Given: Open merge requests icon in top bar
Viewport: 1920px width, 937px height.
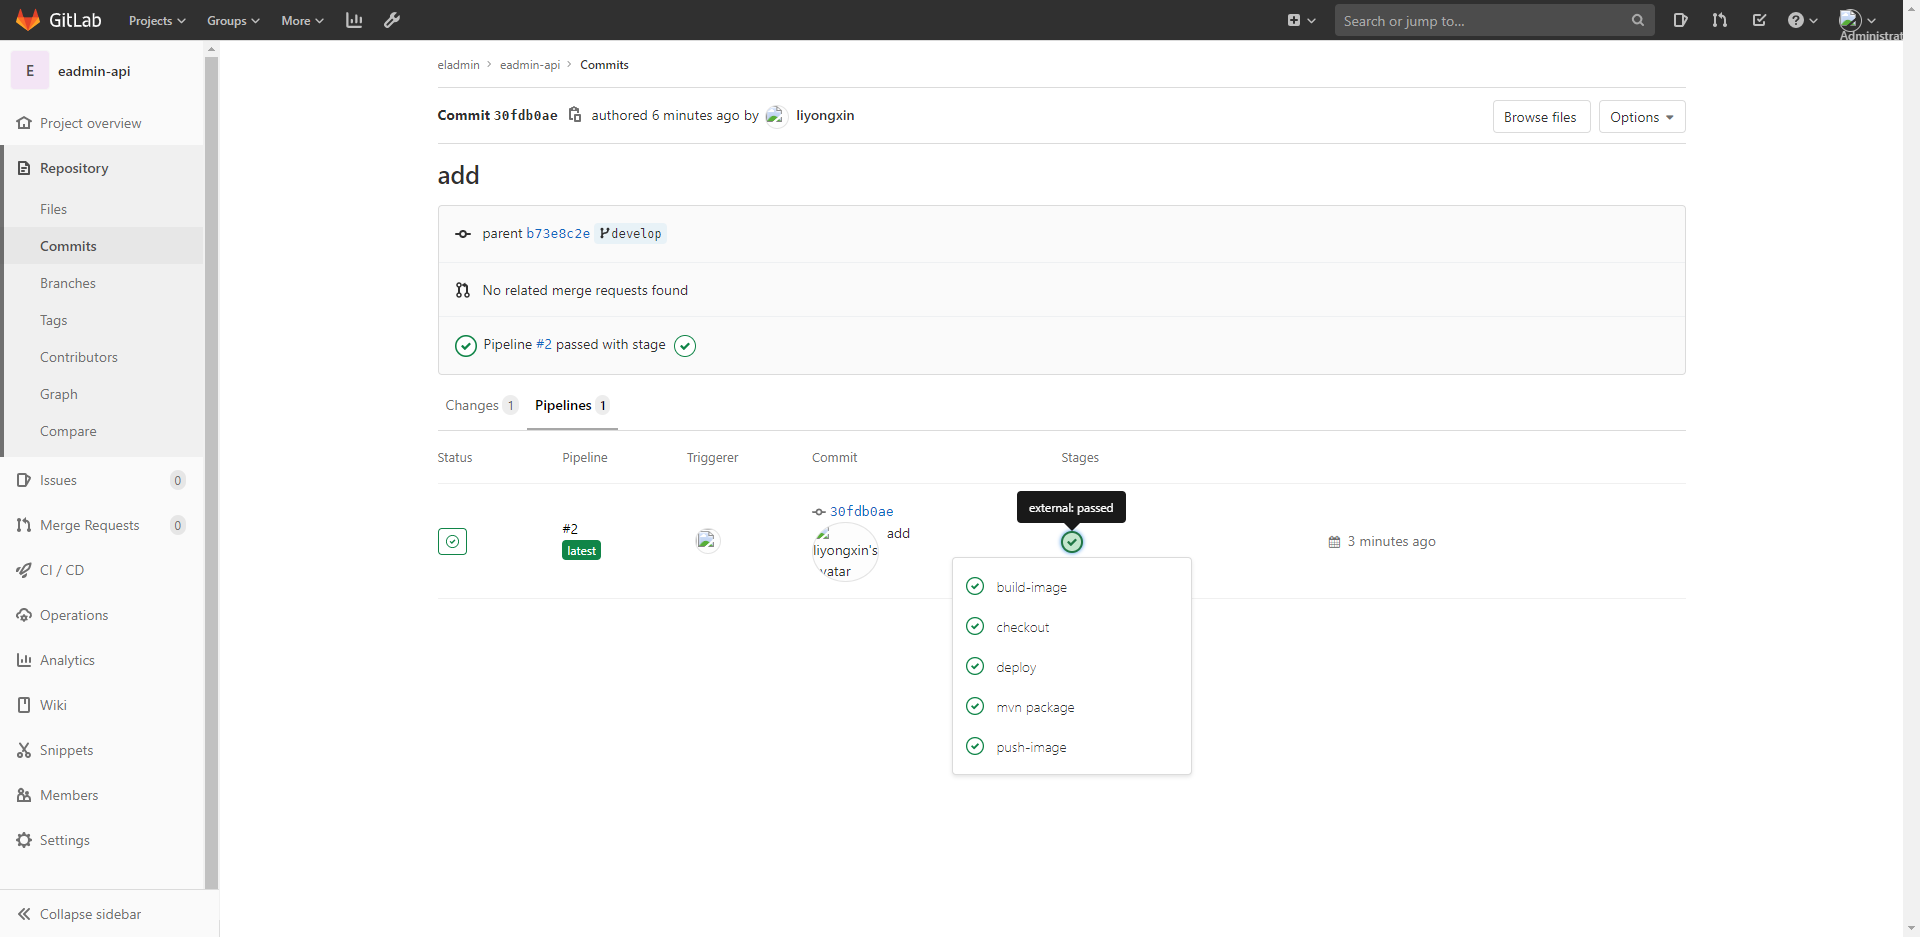Looking at the screenshot, I should pyautogui.click(x=1719, y=20).
